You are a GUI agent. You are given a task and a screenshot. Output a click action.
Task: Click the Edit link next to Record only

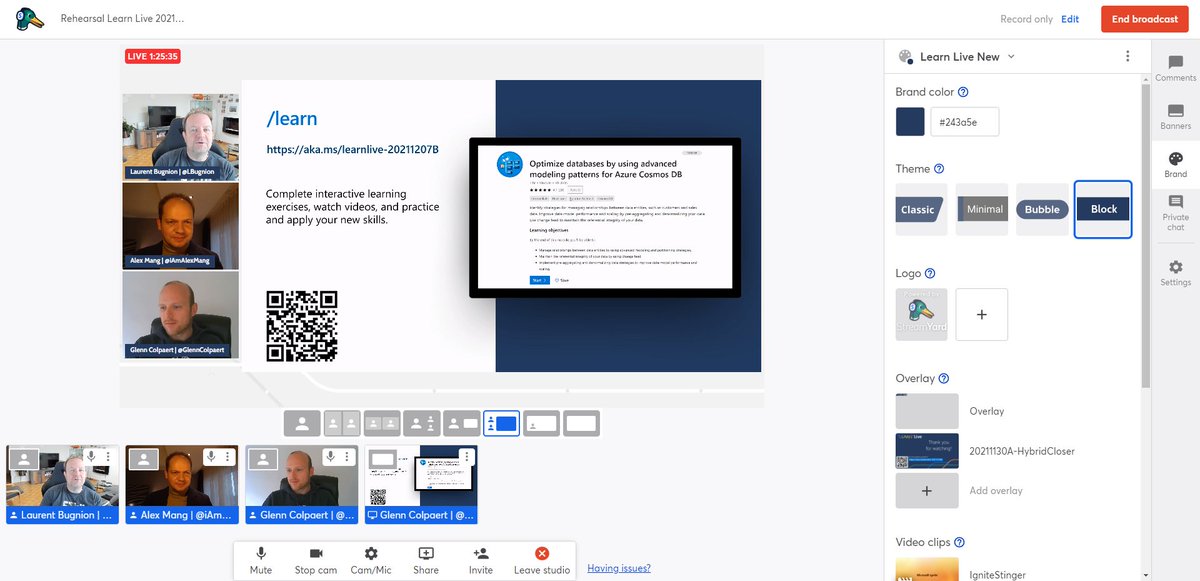1070,19
